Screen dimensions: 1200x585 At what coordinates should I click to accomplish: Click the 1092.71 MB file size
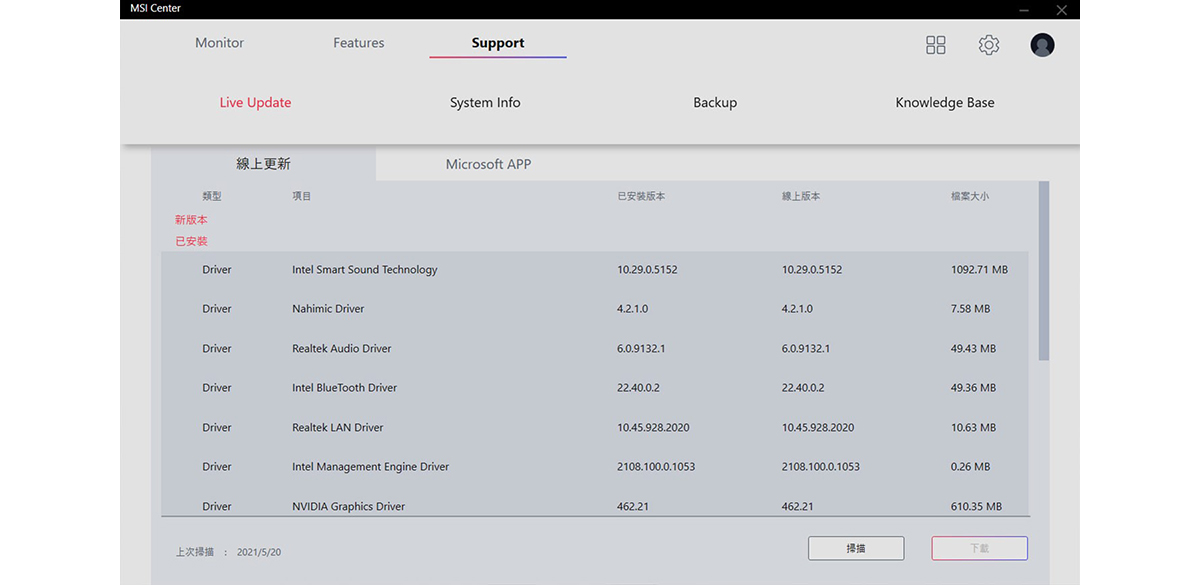[979, 270]
